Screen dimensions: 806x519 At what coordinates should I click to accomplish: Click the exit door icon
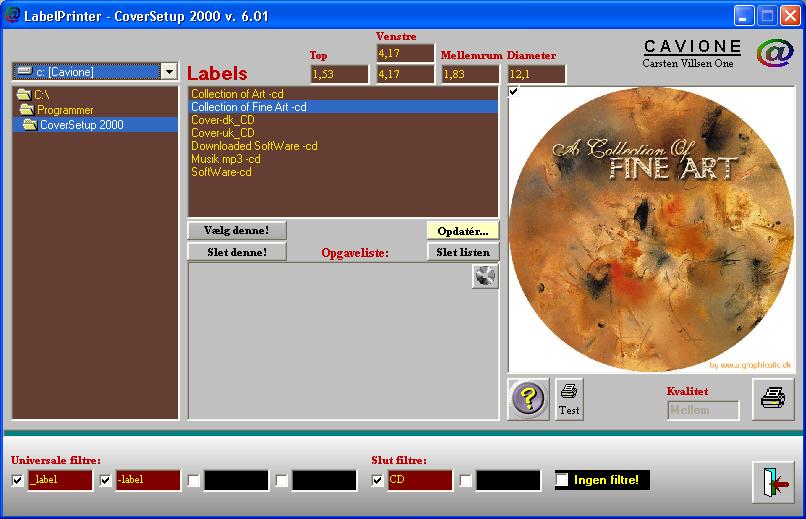pyautogui.click(x=773, y=482)
